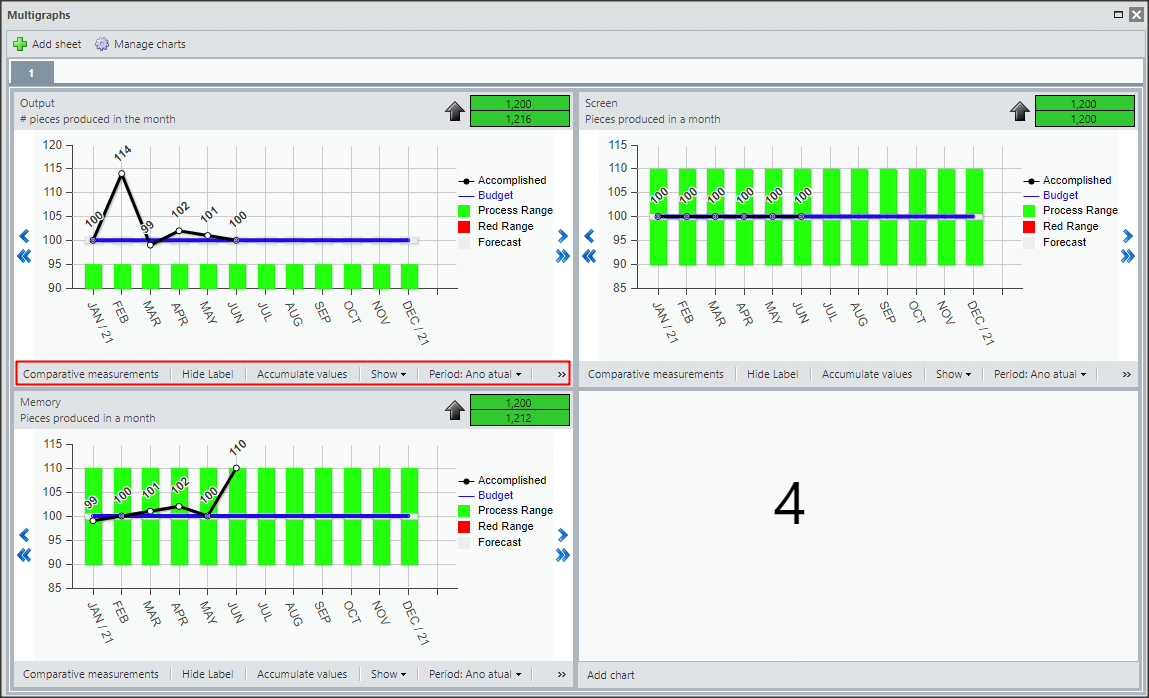The width and height of the screenshot is (1149, 698).
Task: Open Comparative measurements on Screen chart
Action: point(655,374)
